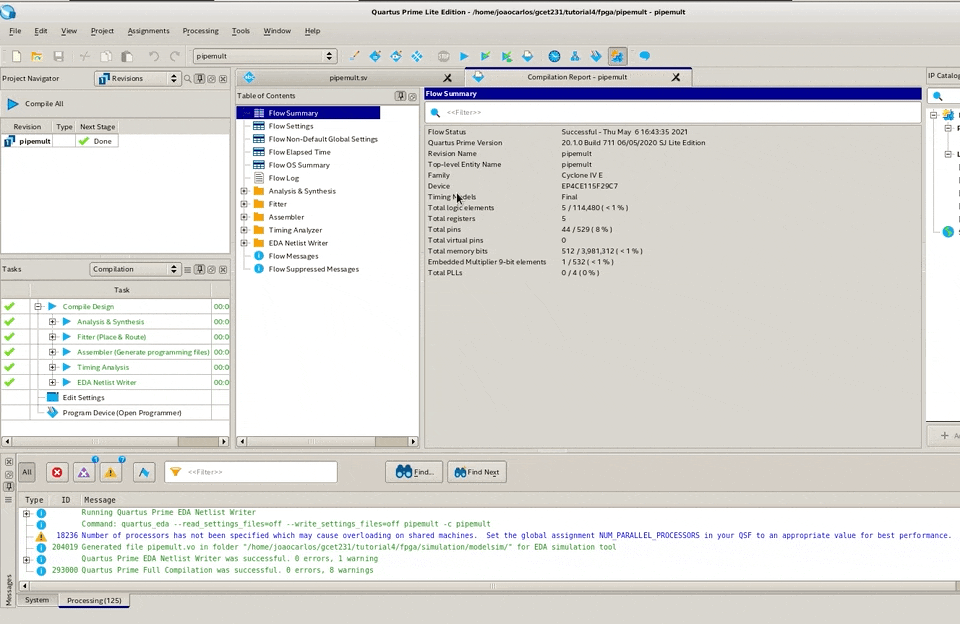Toggle the flagged messages filter button
This screenshot has width=960, height=624.
point(144,472)
